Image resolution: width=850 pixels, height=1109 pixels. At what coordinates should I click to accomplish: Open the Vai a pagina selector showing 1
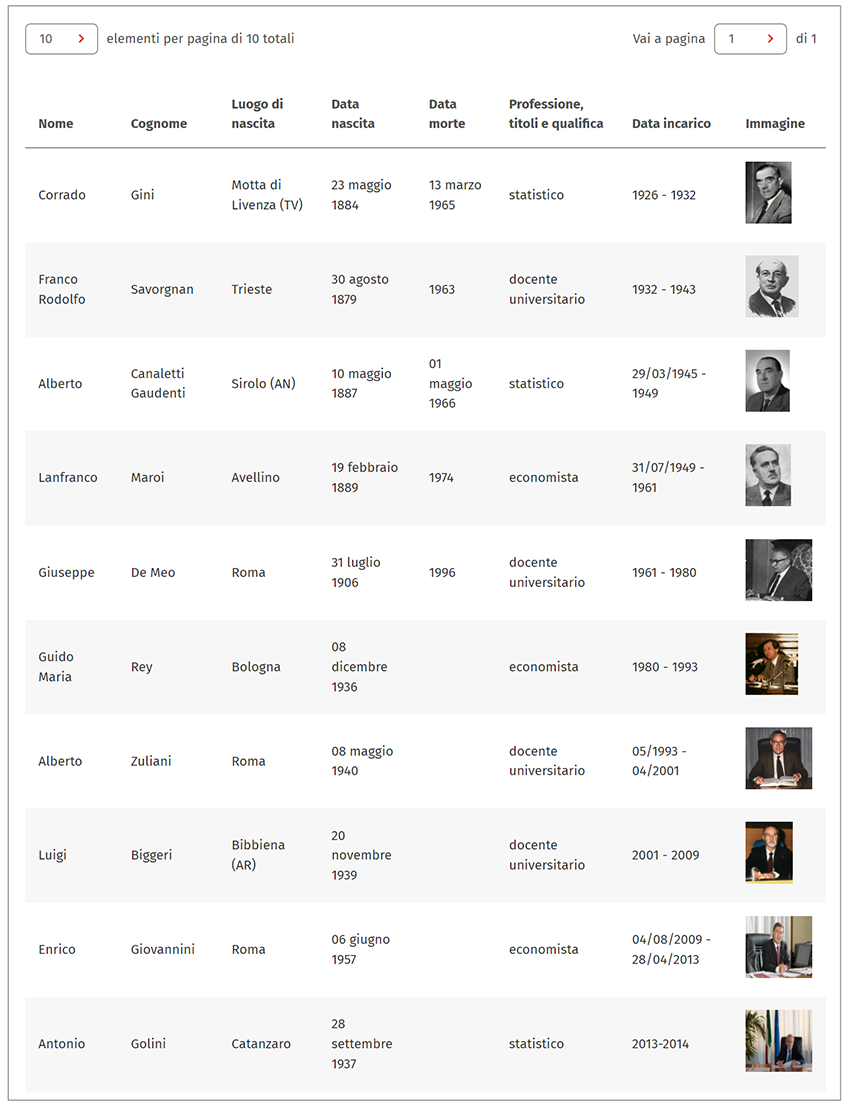point(750,39)
